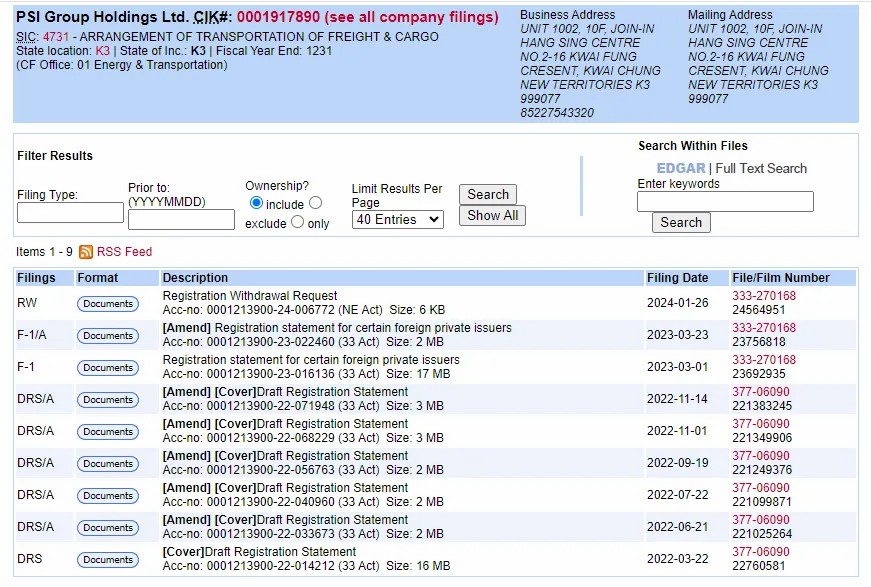The image size is (871, 587).
Task: Click film number 22760581
Action: (x=758, y=566)
